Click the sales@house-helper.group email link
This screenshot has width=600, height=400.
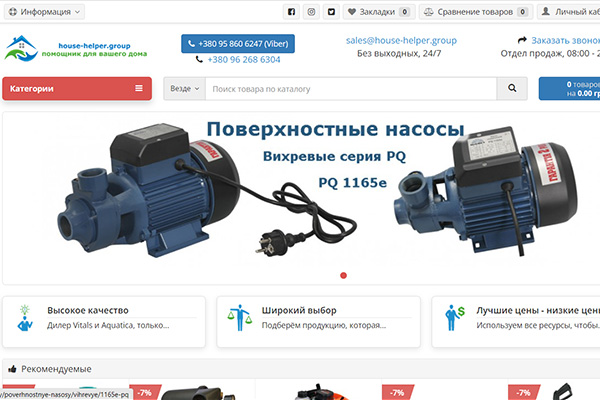tap(401, 40)
